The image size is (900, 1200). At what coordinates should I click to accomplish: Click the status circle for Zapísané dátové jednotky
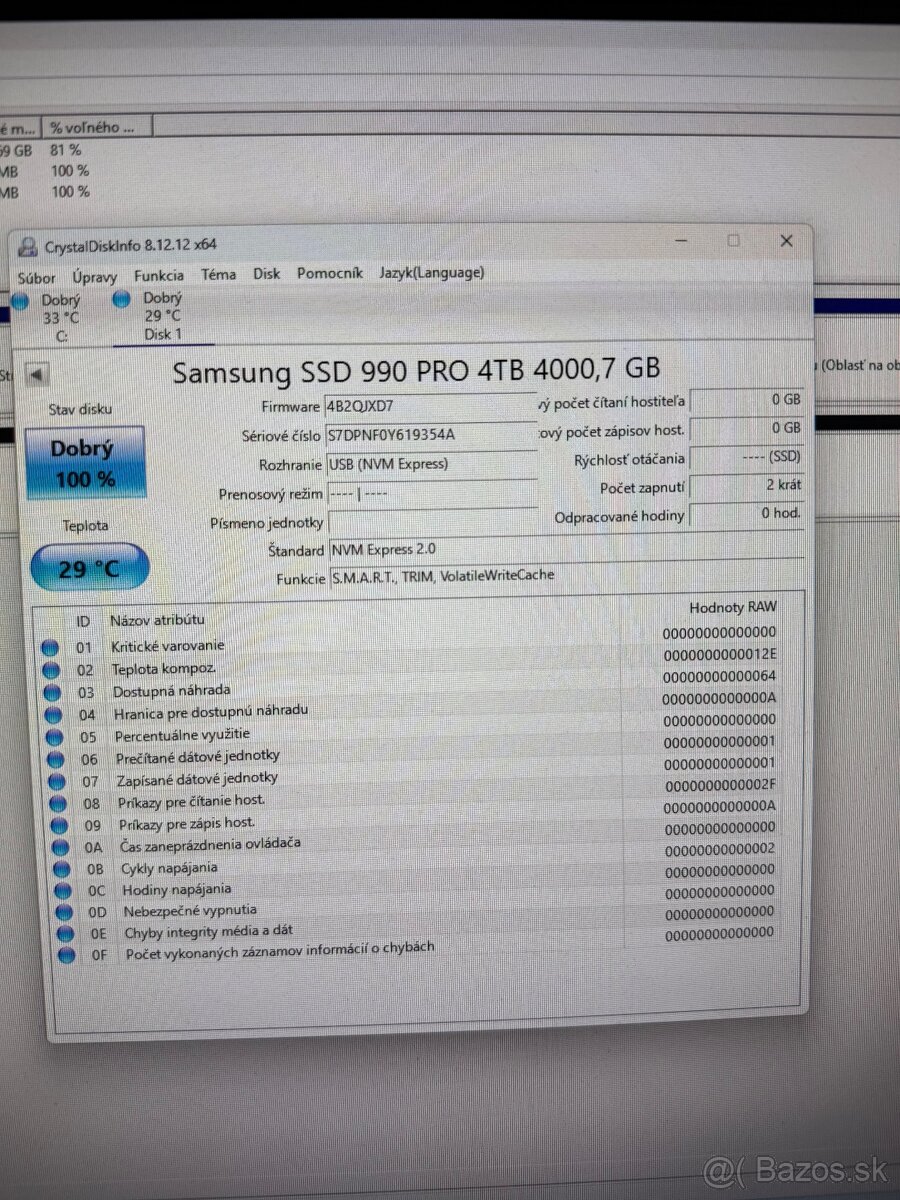(57, 782)
